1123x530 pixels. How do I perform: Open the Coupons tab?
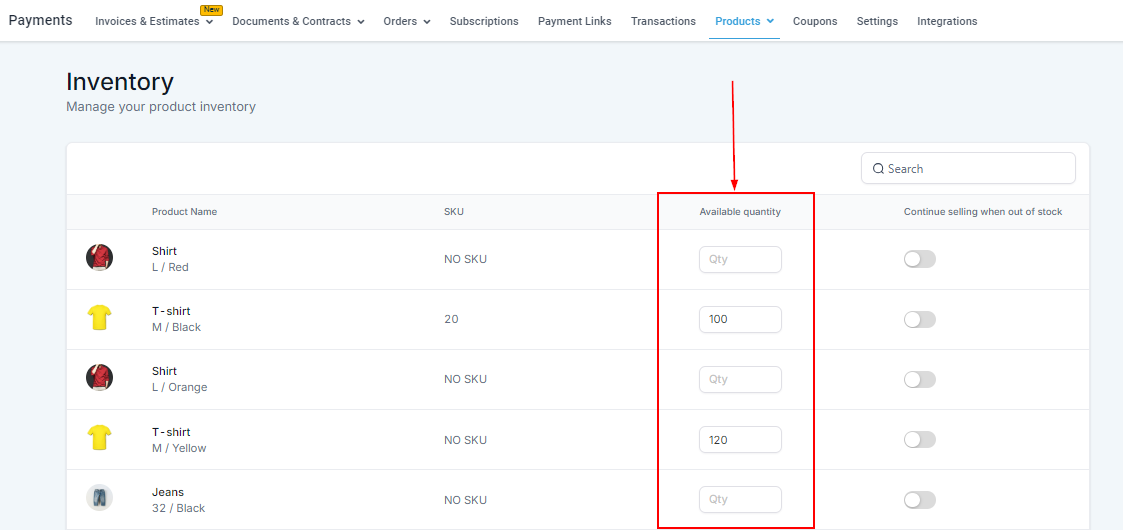[815, 21]
